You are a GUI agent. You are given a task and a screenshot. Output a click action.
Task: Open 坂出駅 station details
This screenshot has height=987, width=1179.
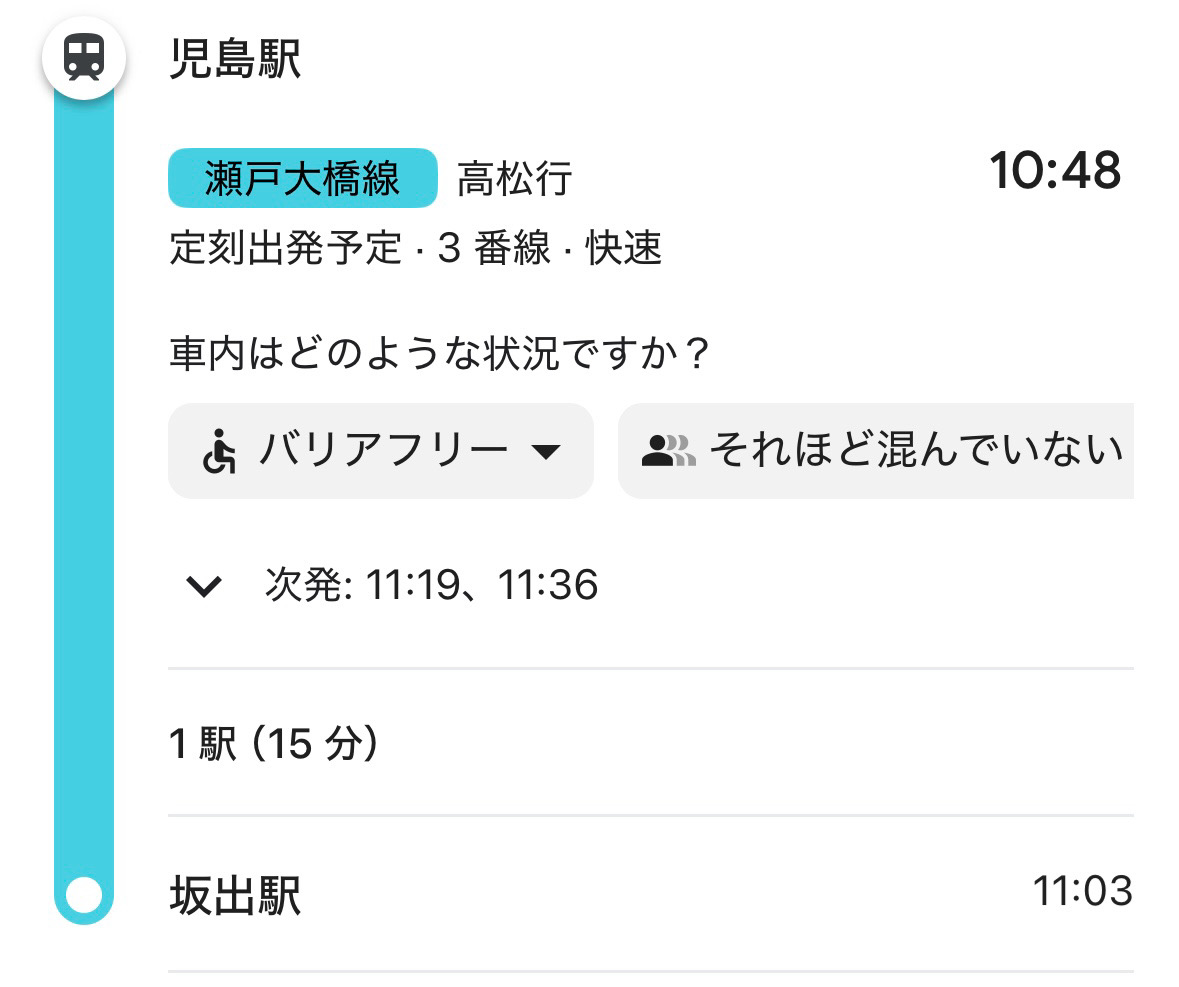point(236,894)
